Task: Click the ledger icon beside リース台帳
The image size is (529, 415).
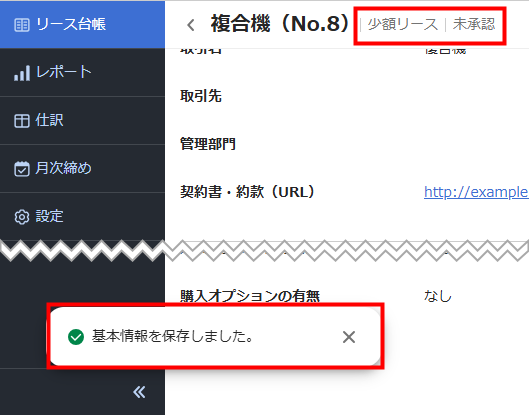Action: pos(22,25)
